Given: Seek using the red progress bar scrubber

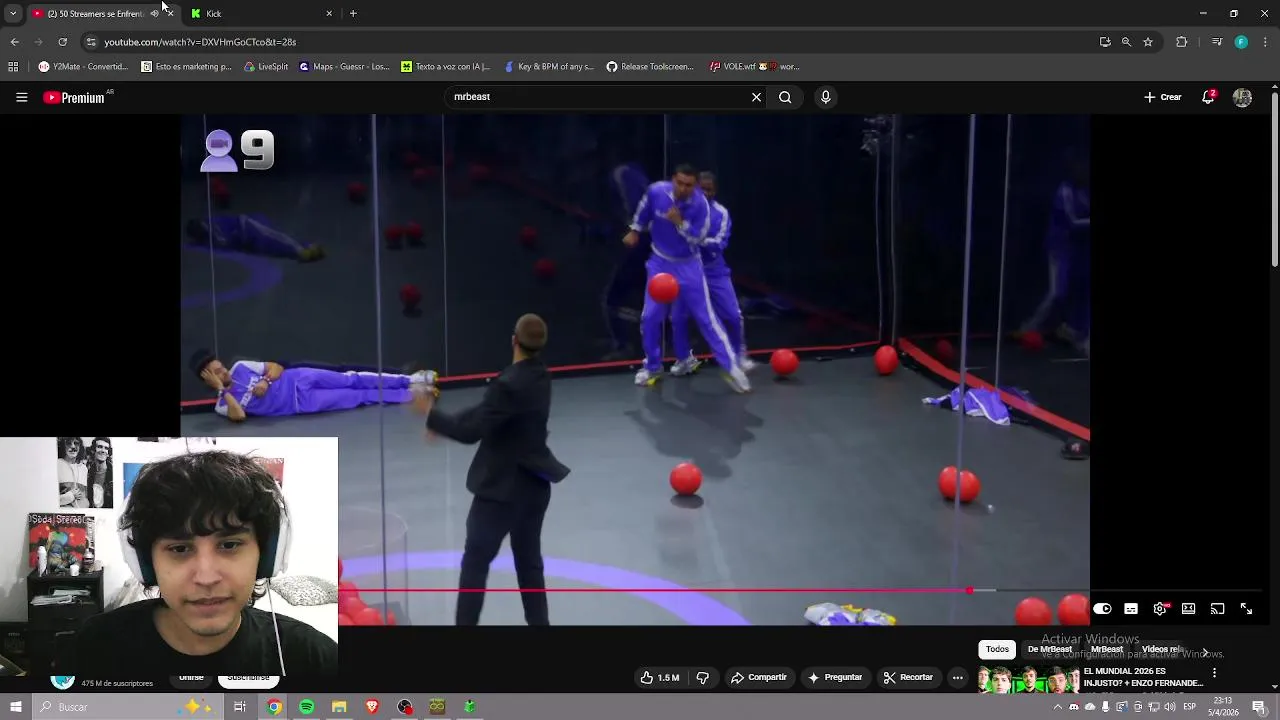Looking at the screenshot, I should click(970, 591).
